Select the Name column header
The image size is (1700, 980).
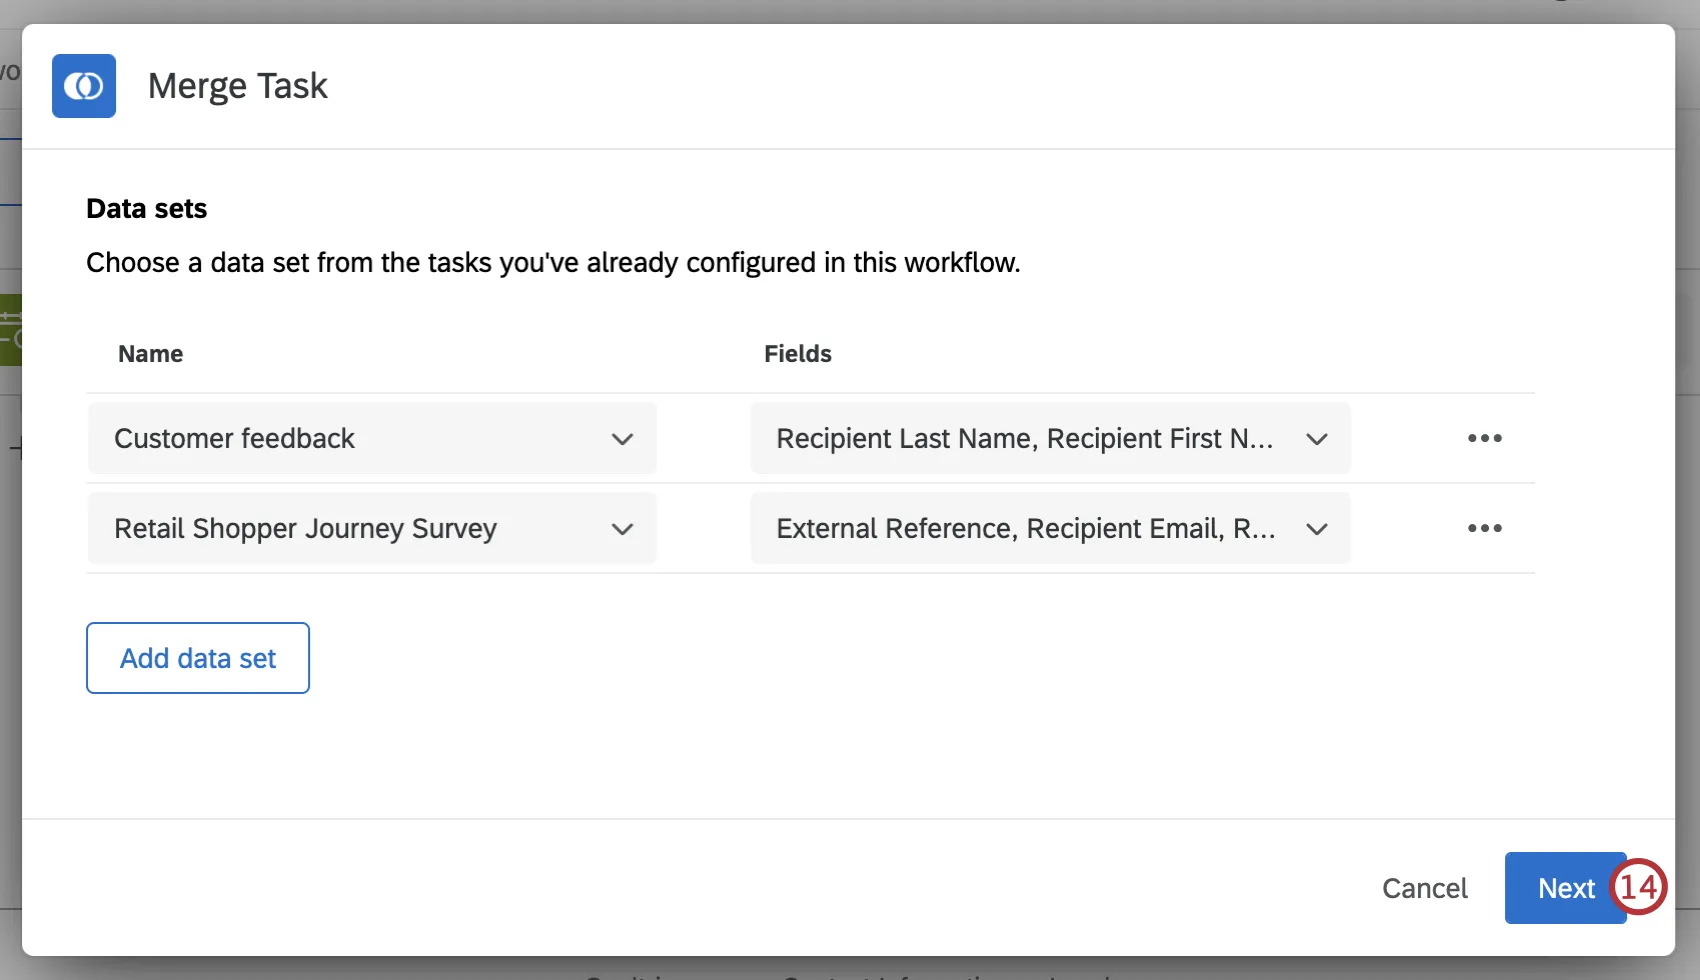click(150, 353)
